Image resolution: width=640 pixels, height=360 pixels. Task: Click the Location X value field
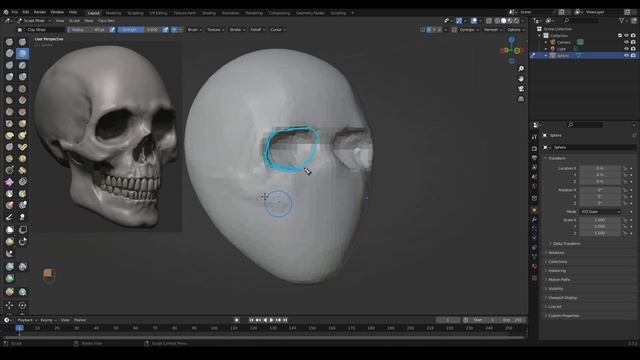[600, 168]
